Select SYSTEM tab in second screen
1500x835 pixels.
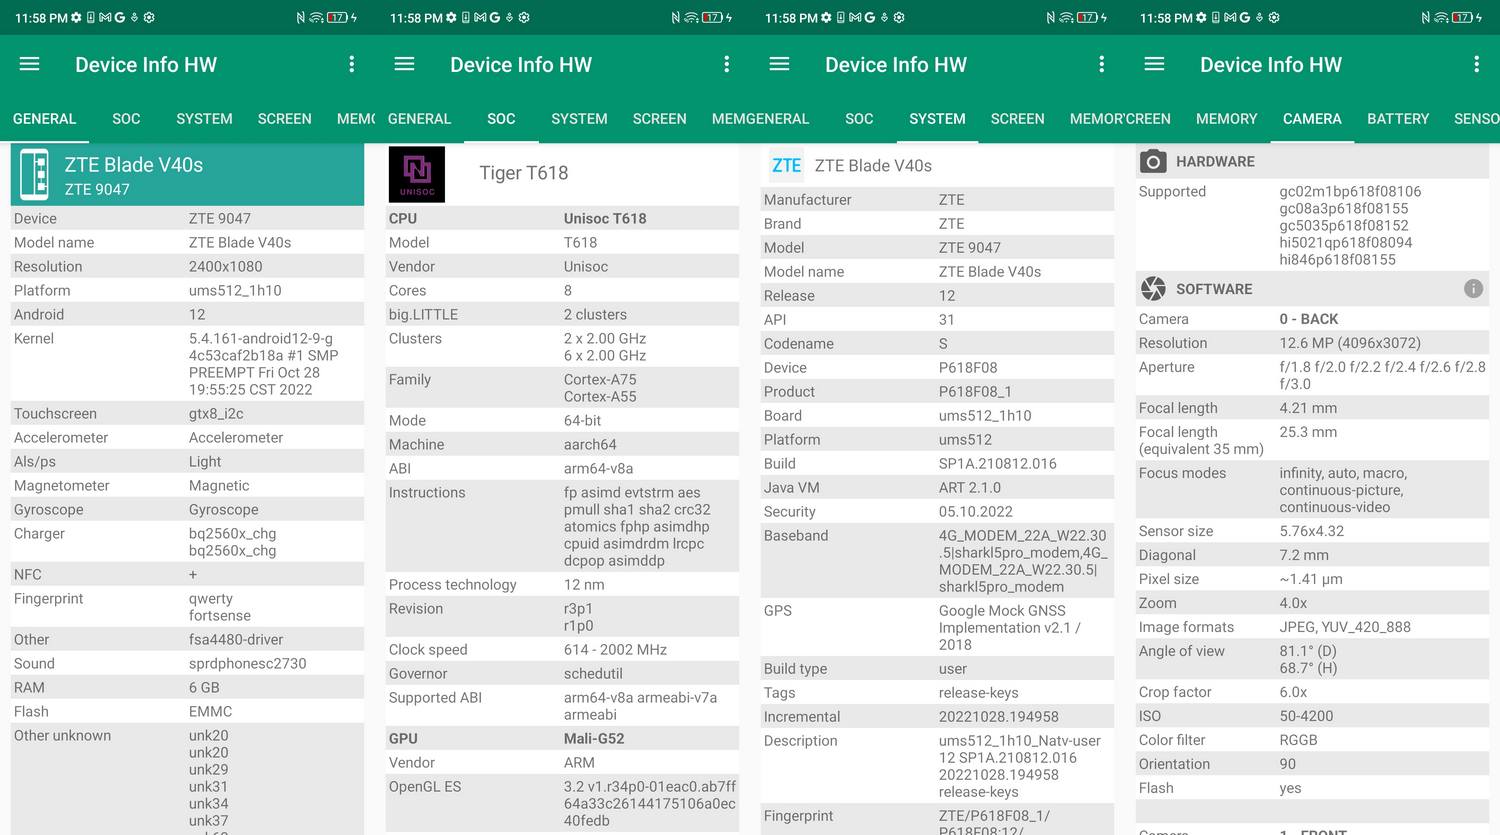point(579,118)
